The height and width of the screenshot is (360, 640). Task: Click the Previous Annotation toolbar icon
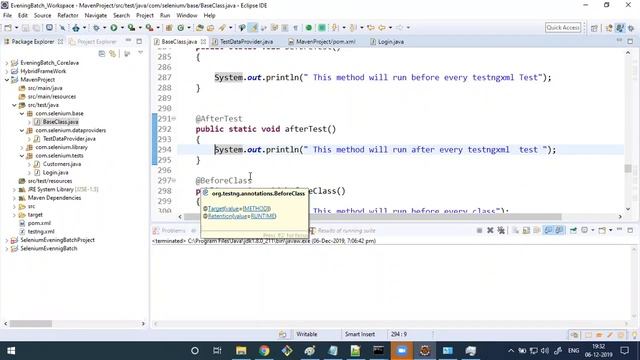353,28
